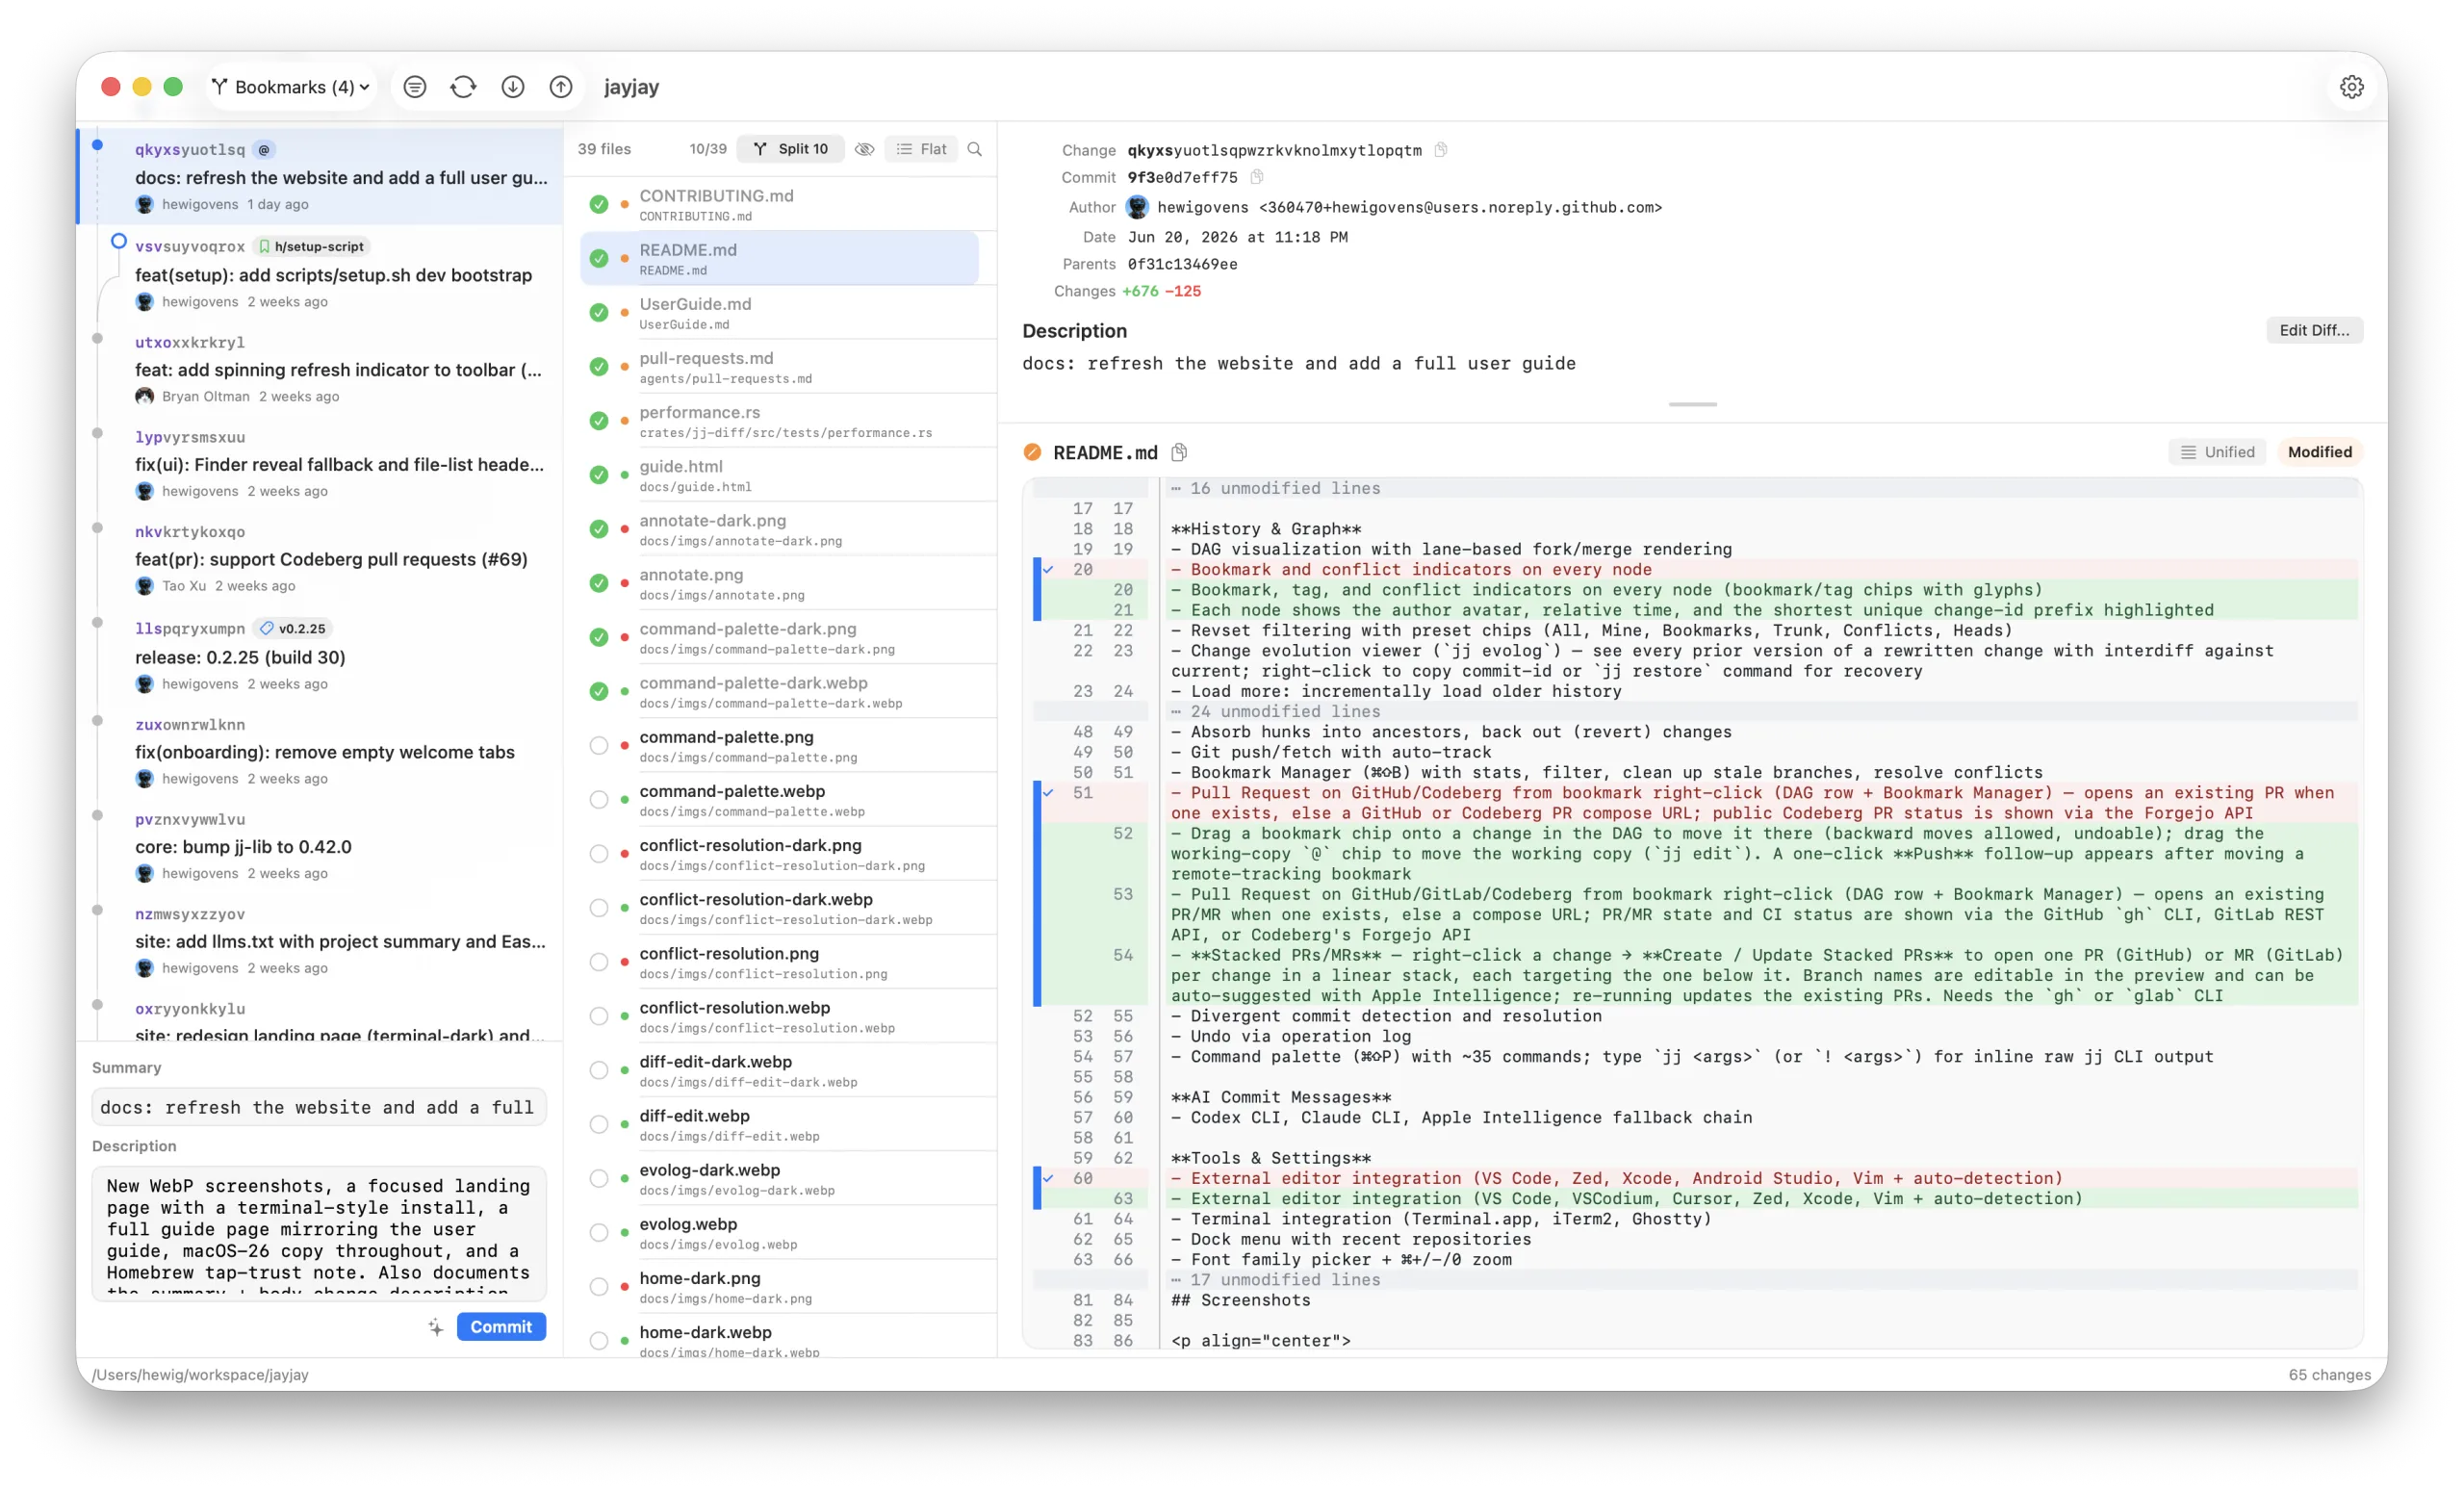Image resolution: width=2464 pixels, height=1491 pixels.
Task: Toggle the hunk checkmark at line 60
Action: click(x=1048, y=1178)
